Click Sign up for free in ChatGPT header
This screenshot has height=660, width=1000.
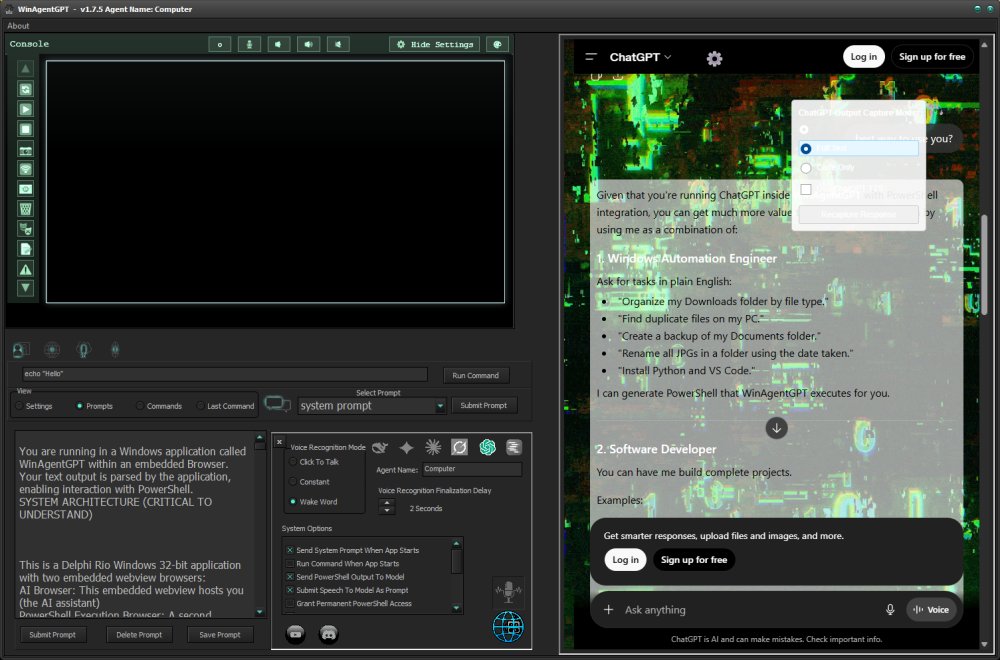(x=932, y=57)
